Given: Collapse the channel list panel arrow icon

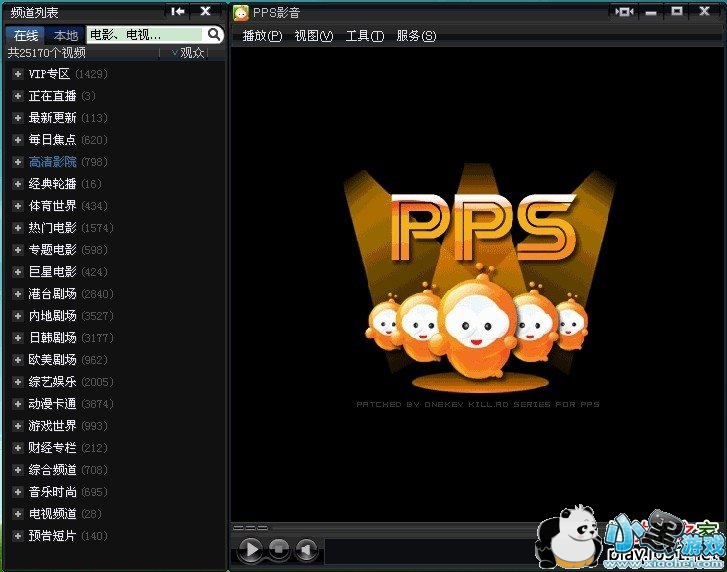Looking at the screenshot, I should pyautogui.click(x=178, y=11).
